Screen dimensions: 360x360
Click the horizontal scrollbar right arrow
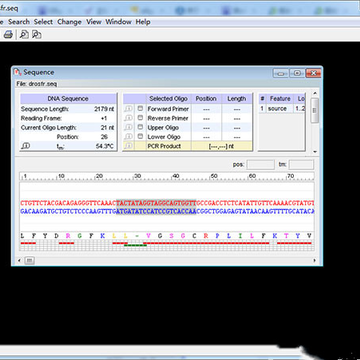pyautogui.click(x=314, y=260)
